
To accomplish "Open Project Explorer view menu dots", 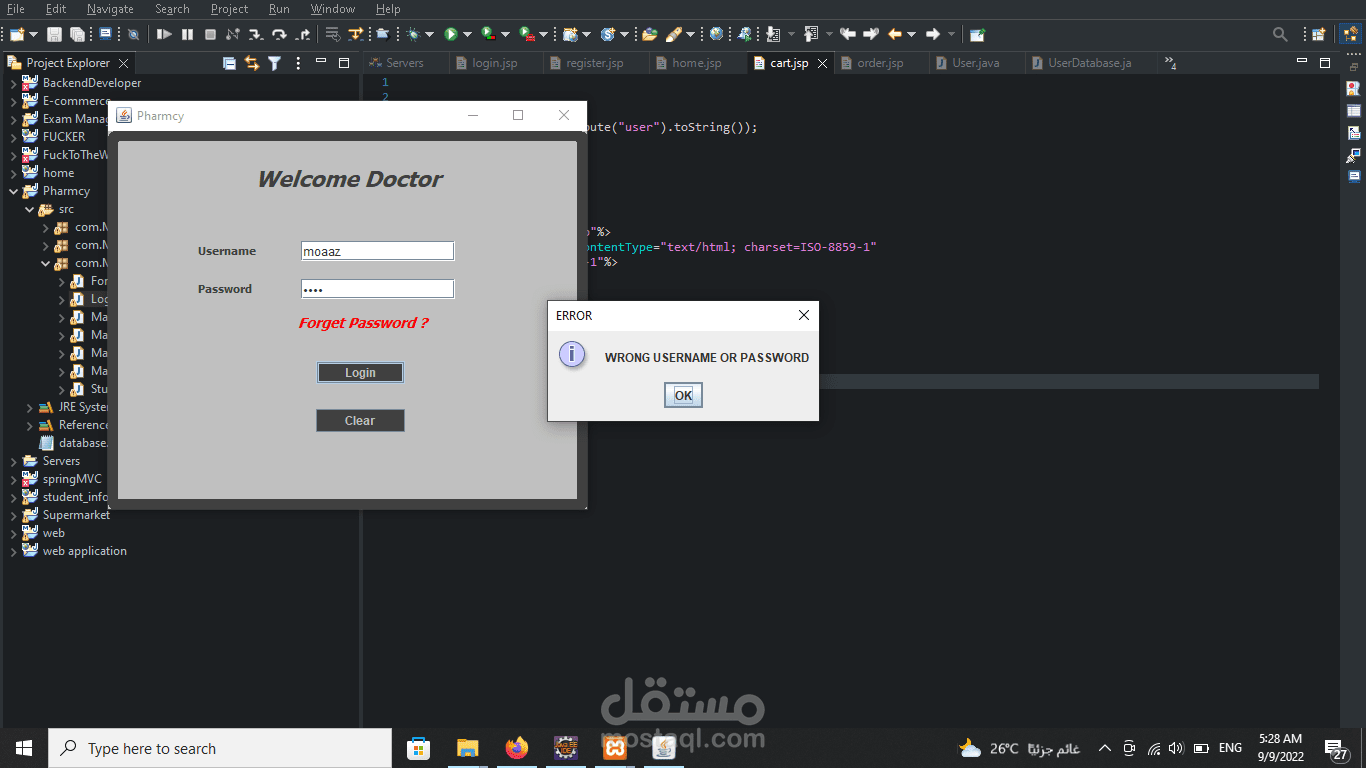I will click(x=298, y=63).
